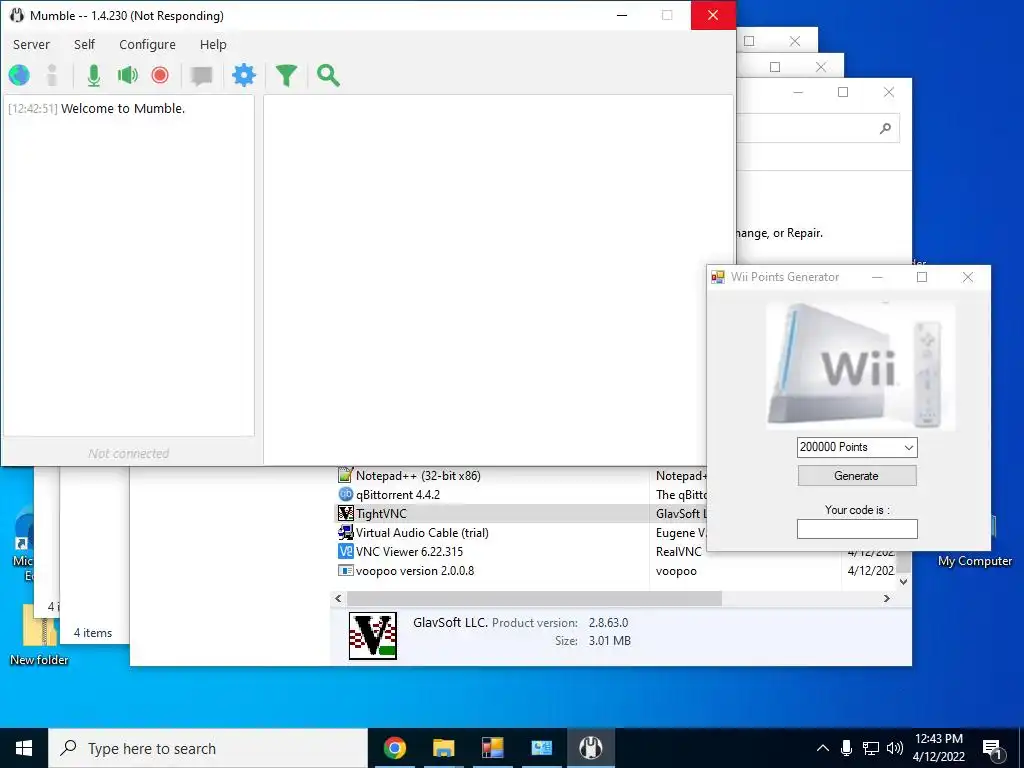The width and height of the screenshot is (1024, 768).
Task: Open the Server menu in Mumble
Action: click(x=31, y=44)
